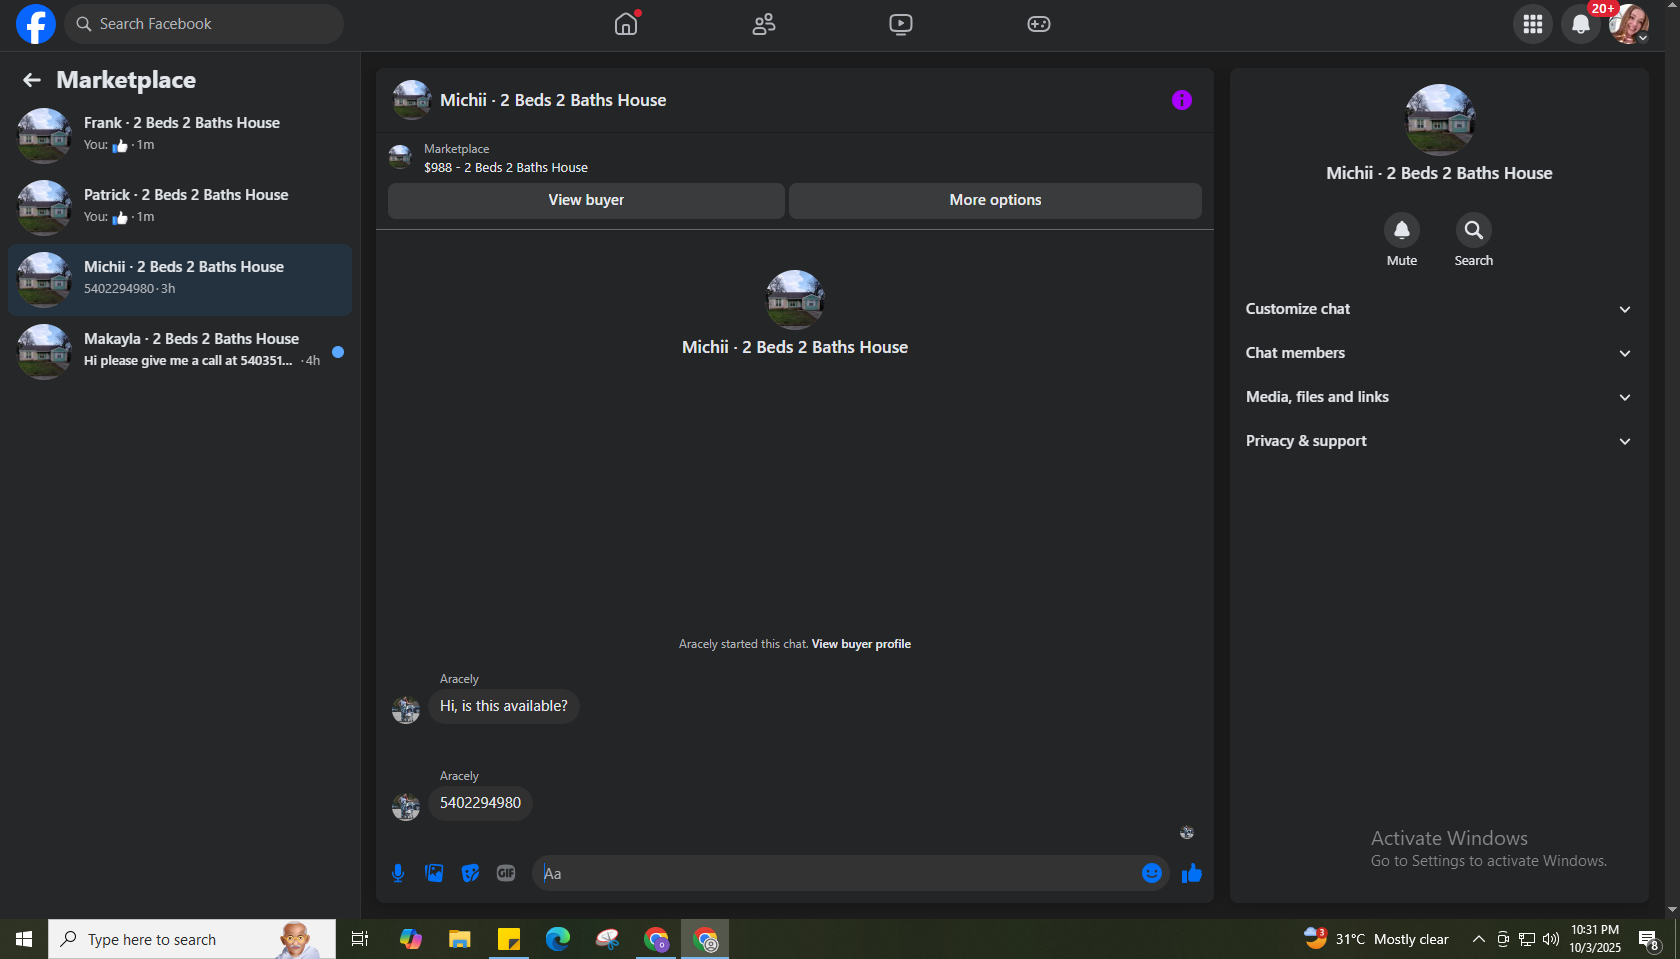Open the Copilot taskbar icon
Viewport: 1680px width, 959px height.
(410, 939)
